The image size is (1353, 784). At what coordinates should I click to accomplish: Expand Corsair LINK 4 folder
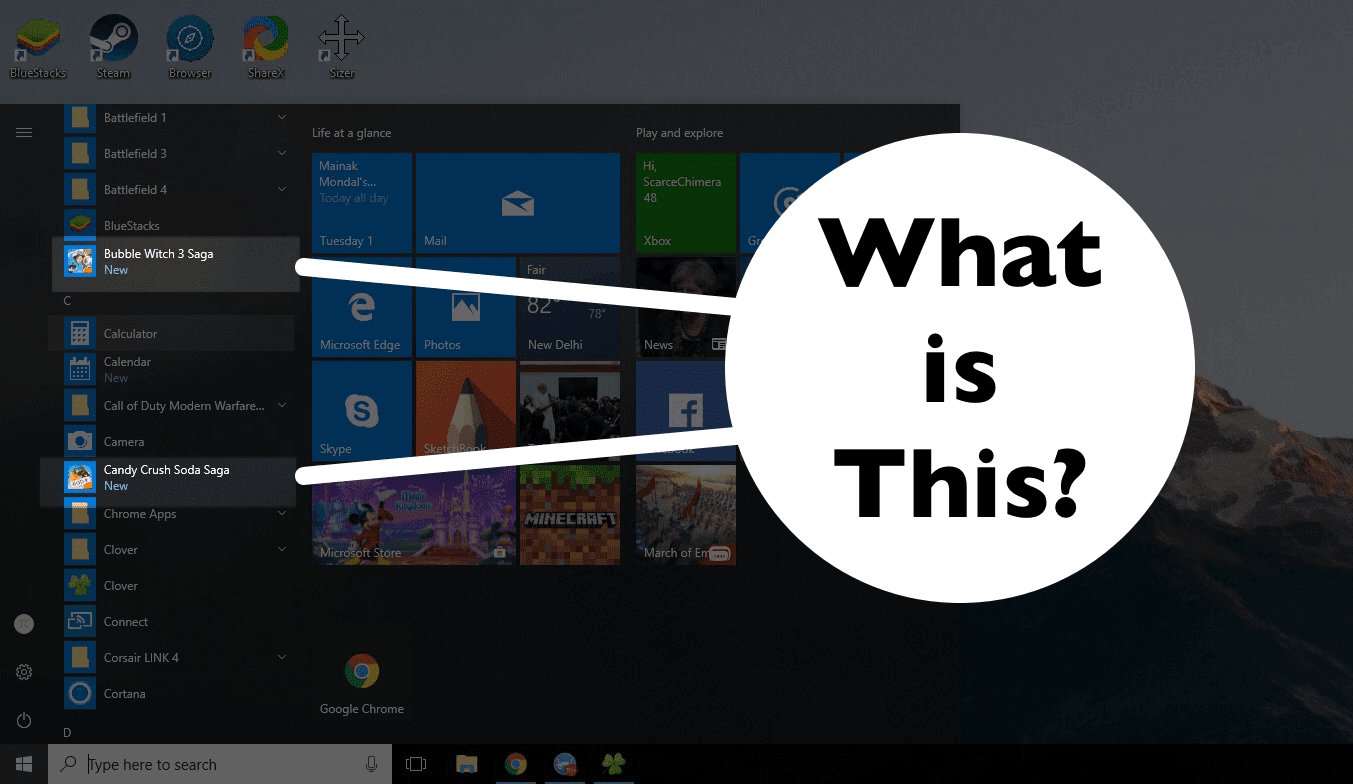282,658
